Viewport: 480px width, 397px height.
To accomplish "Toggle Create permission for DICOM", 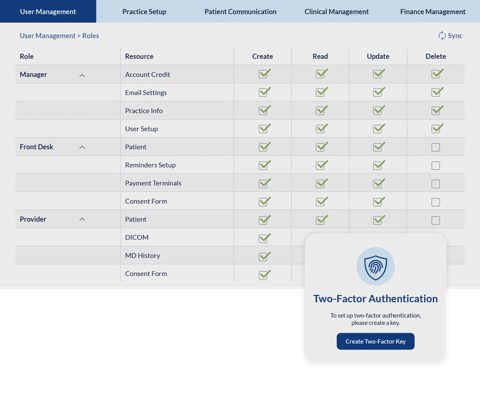I will click(264, 238).
